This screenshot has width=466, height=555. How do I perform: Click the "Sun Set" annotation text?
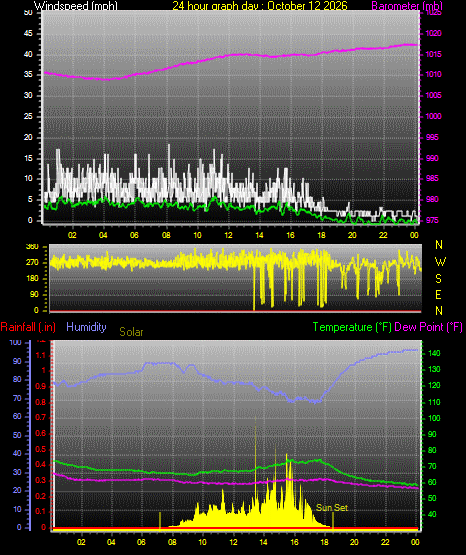point(332,508)
